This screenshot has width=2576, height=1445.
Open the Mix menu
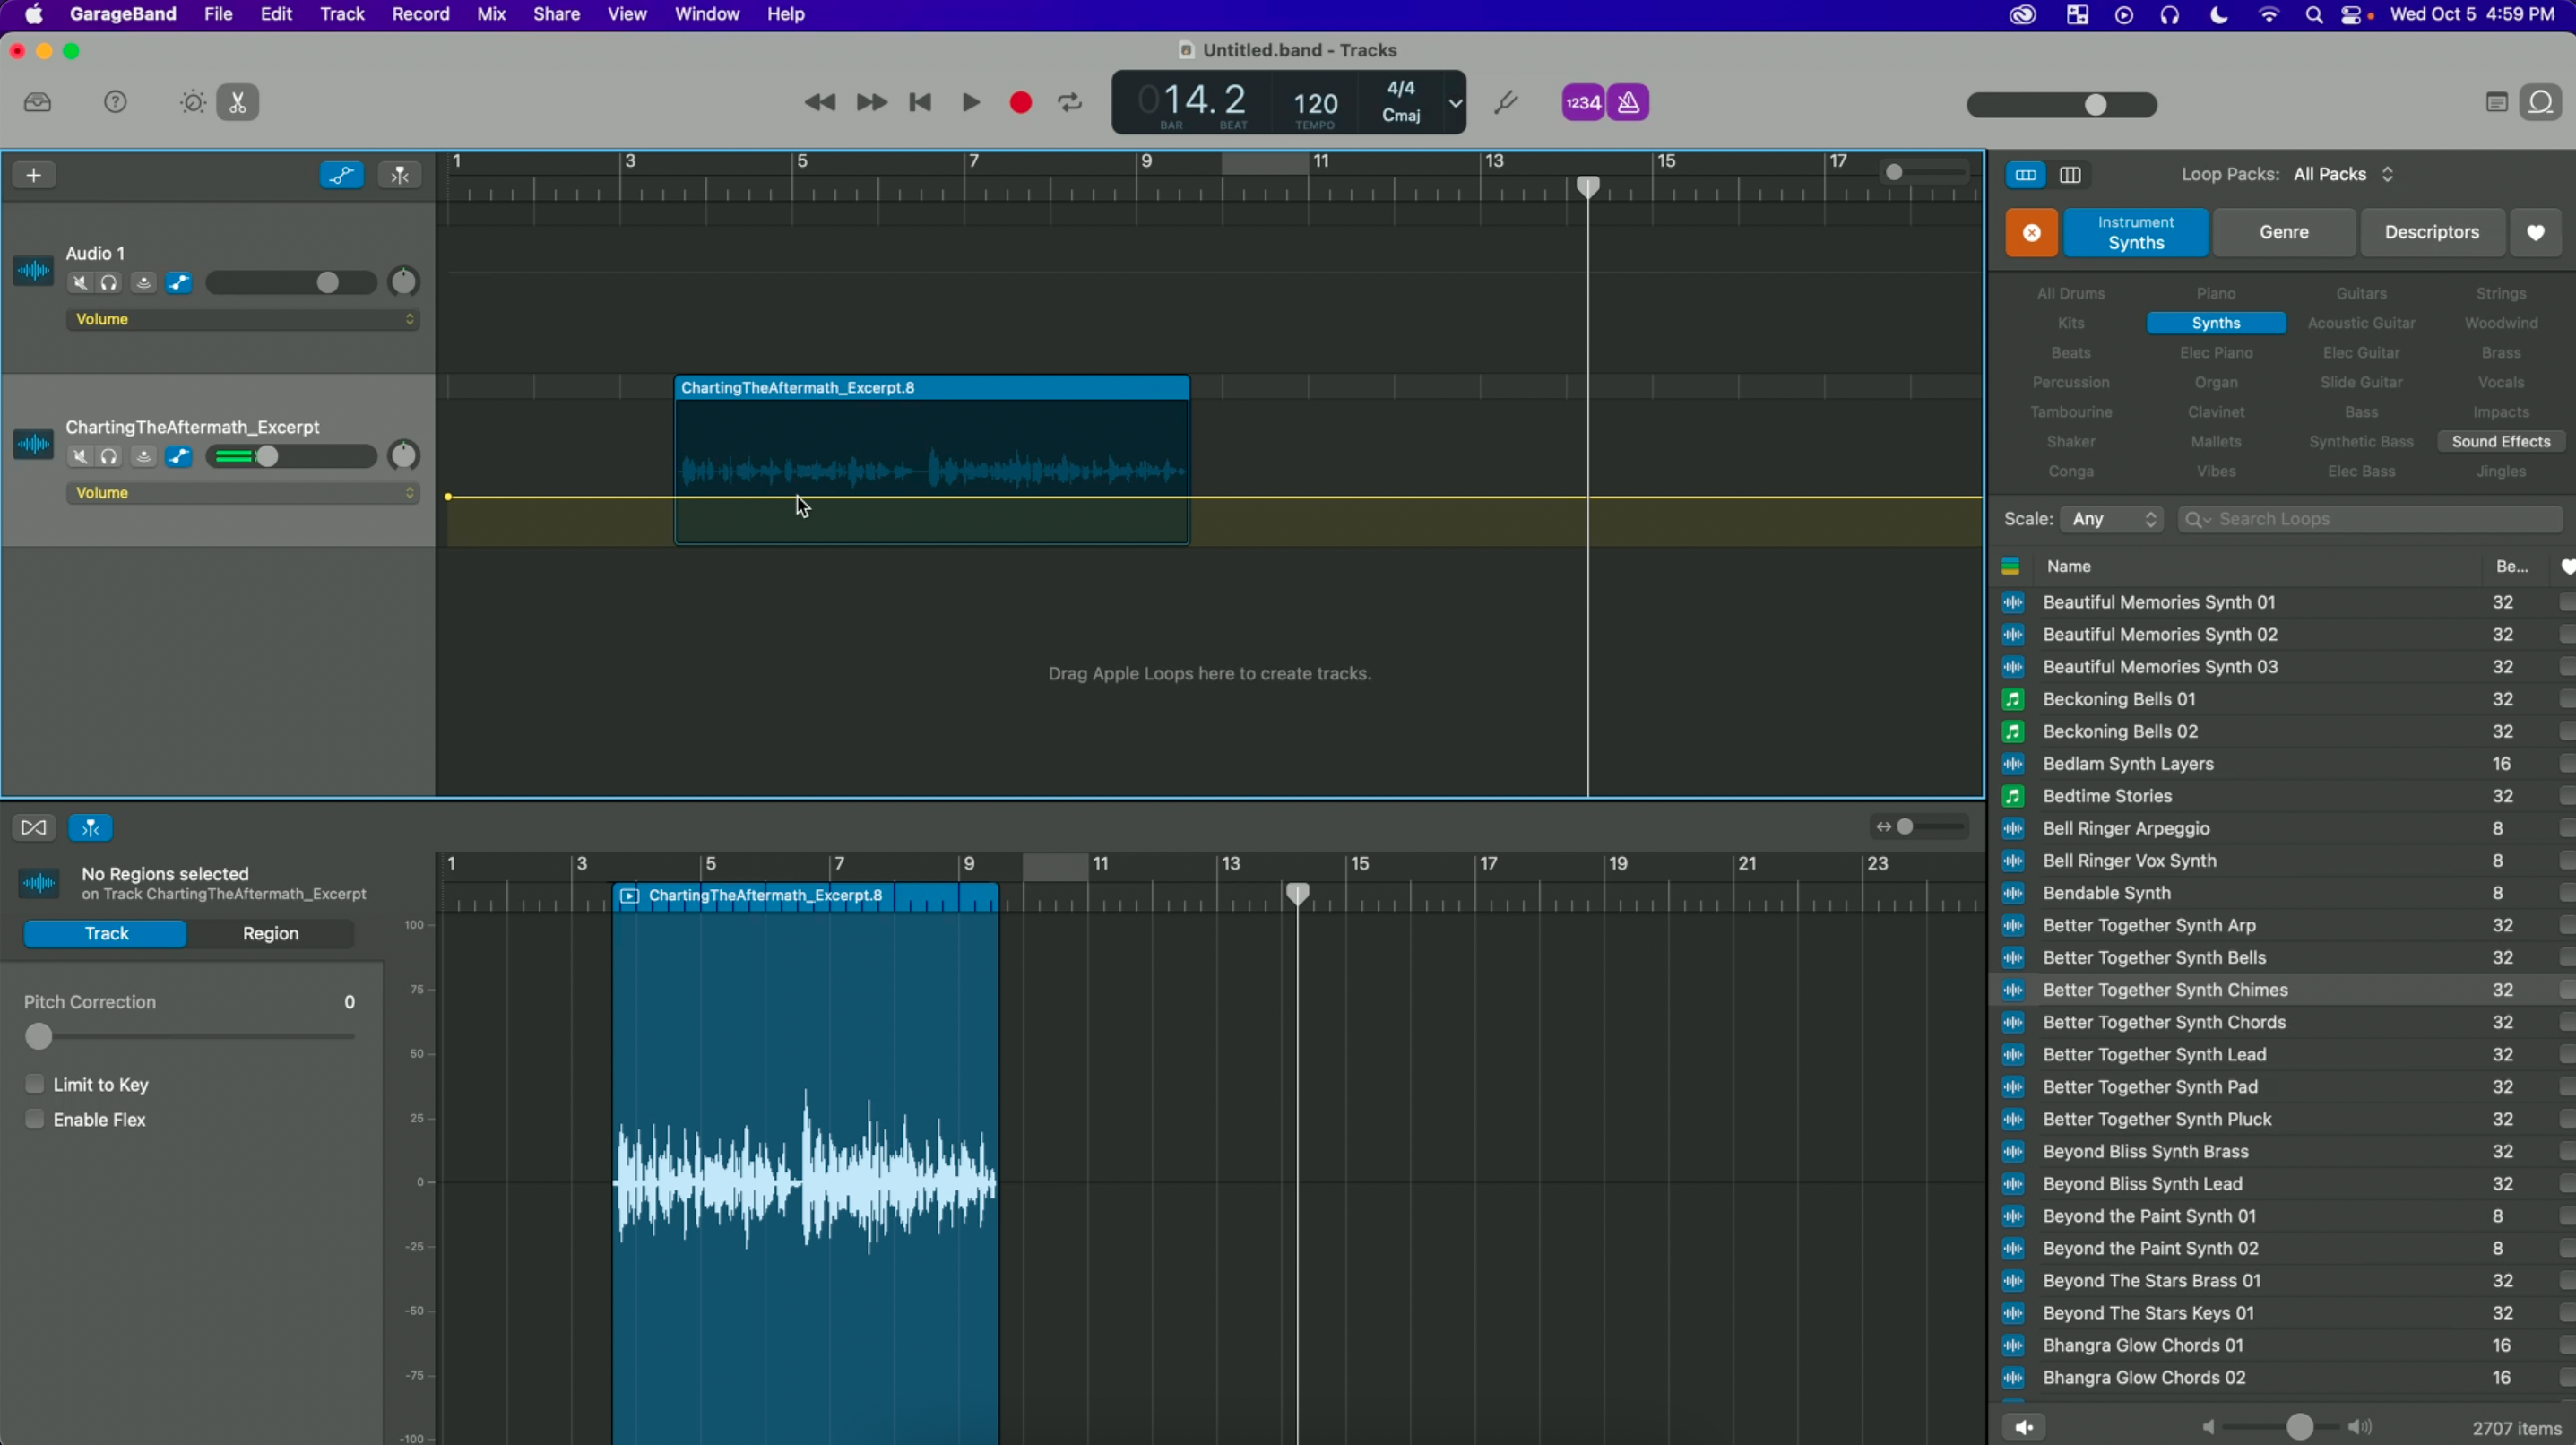click(491, 14)
